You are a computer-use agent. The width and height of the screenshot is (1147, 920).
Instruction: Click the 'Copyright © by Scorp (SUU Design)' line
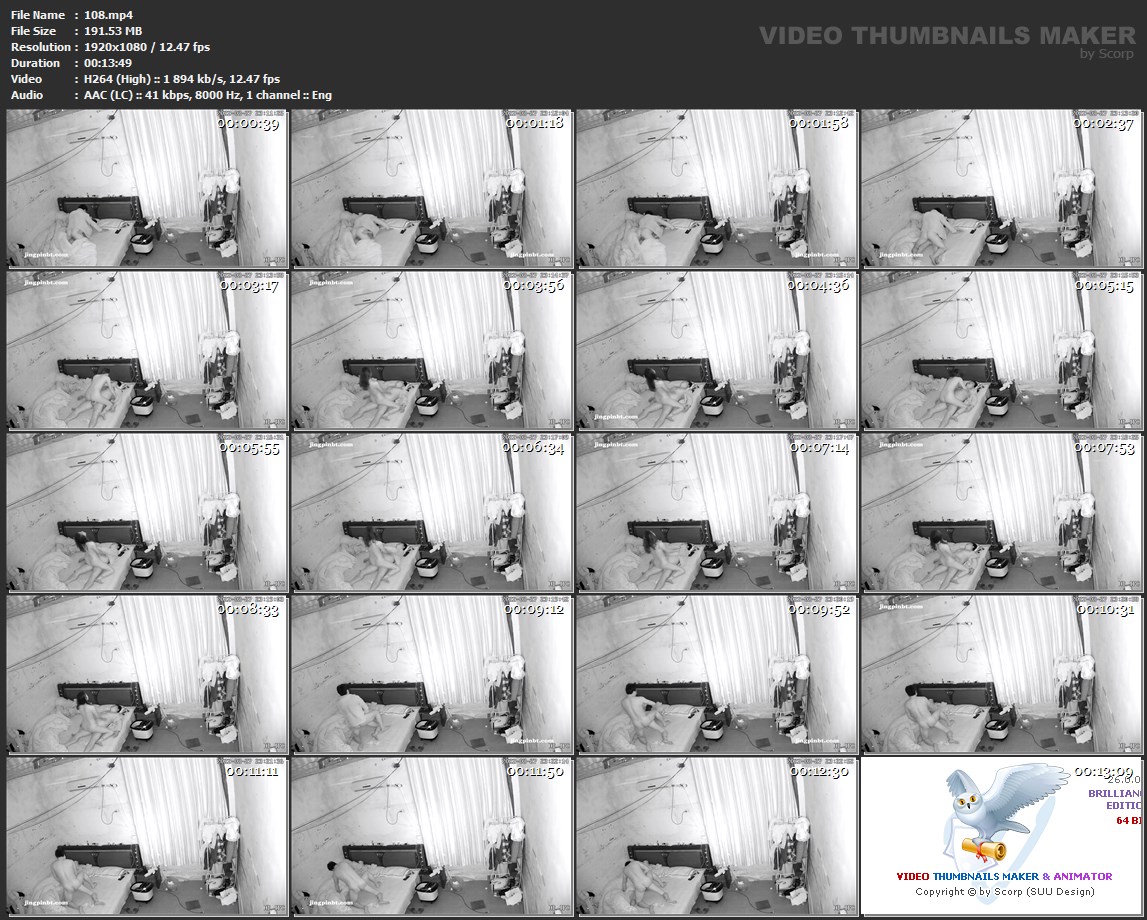(x=1004, y=891)
